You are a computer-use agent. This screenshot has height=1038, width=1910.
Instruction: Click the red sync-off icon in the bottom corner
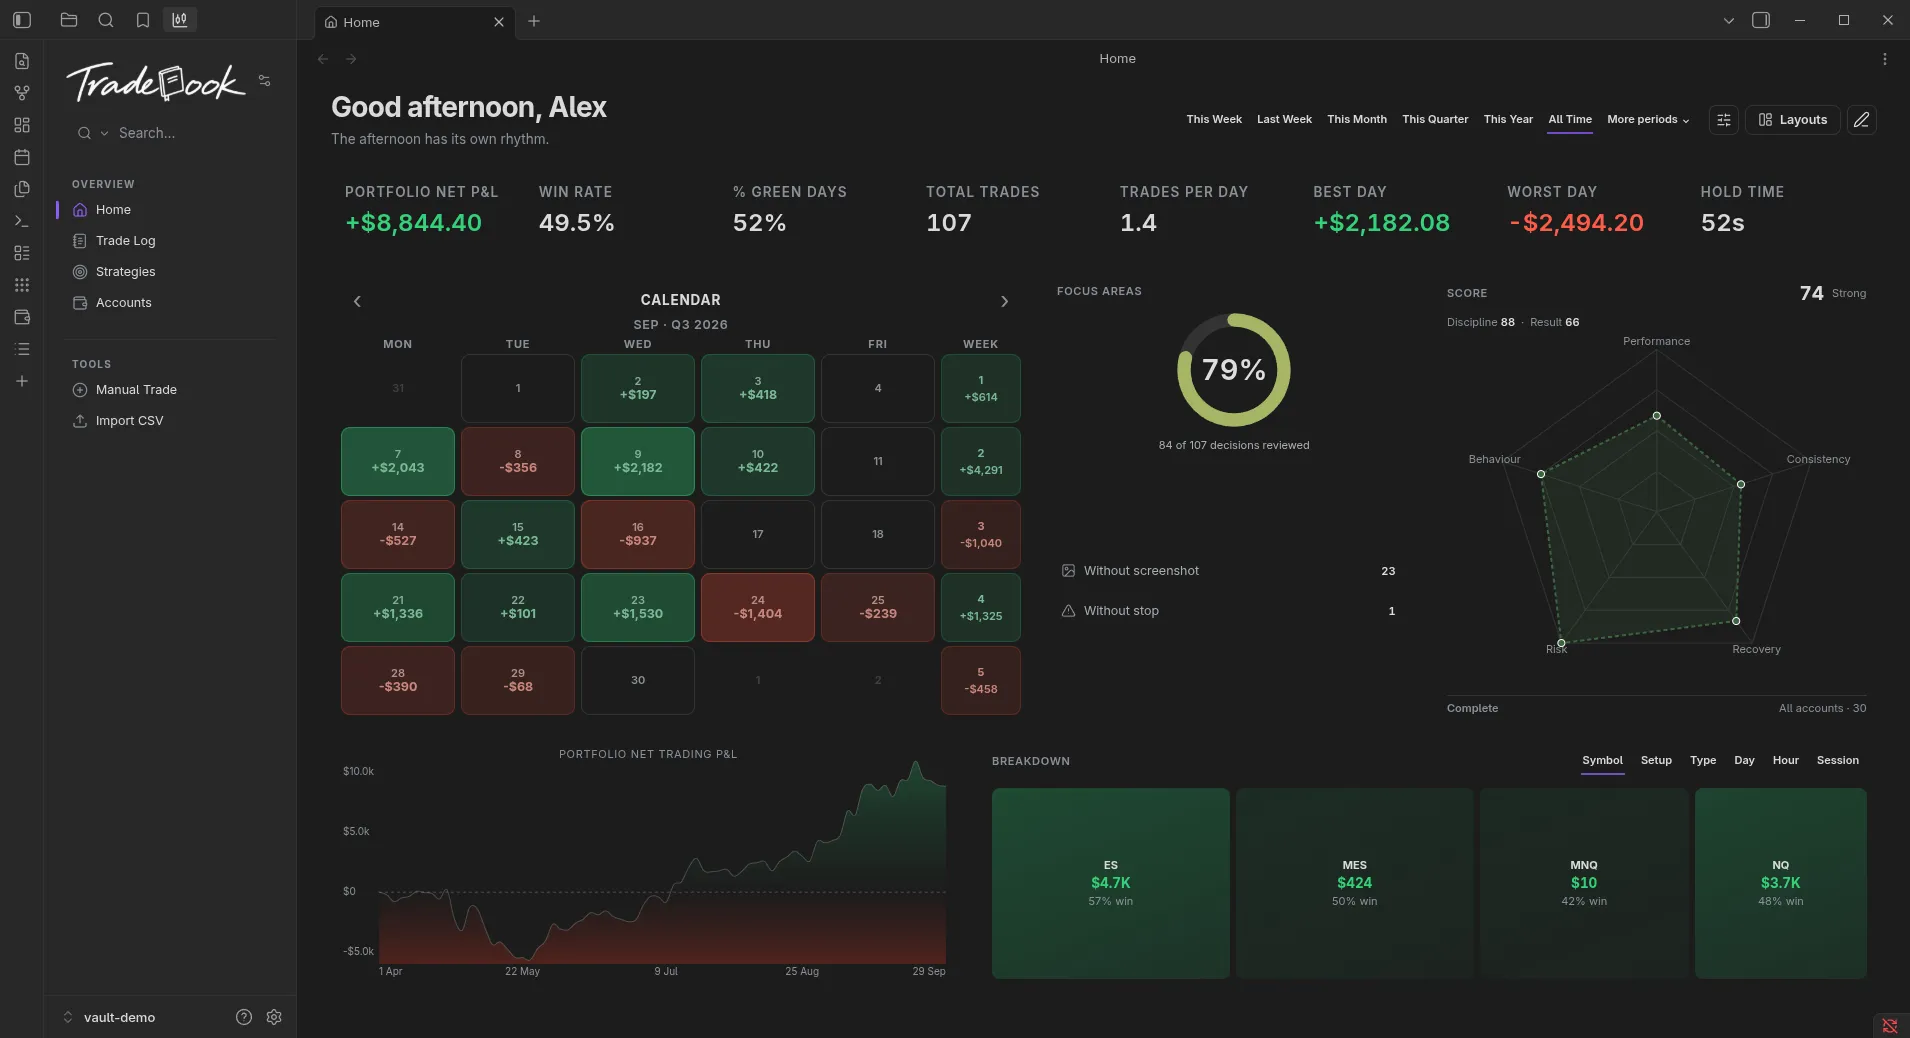[1890, 1026]
